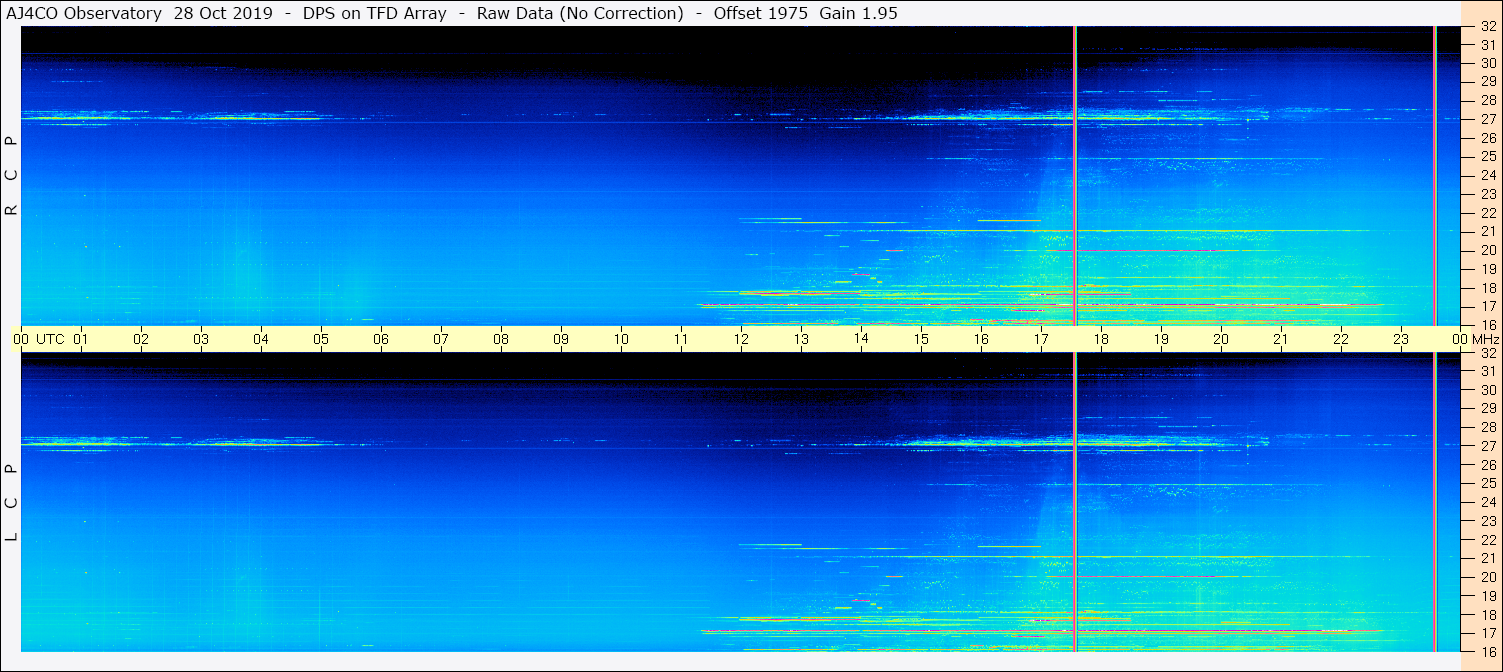Click hour '06' on the UTC time axis

tap(381, 339)
